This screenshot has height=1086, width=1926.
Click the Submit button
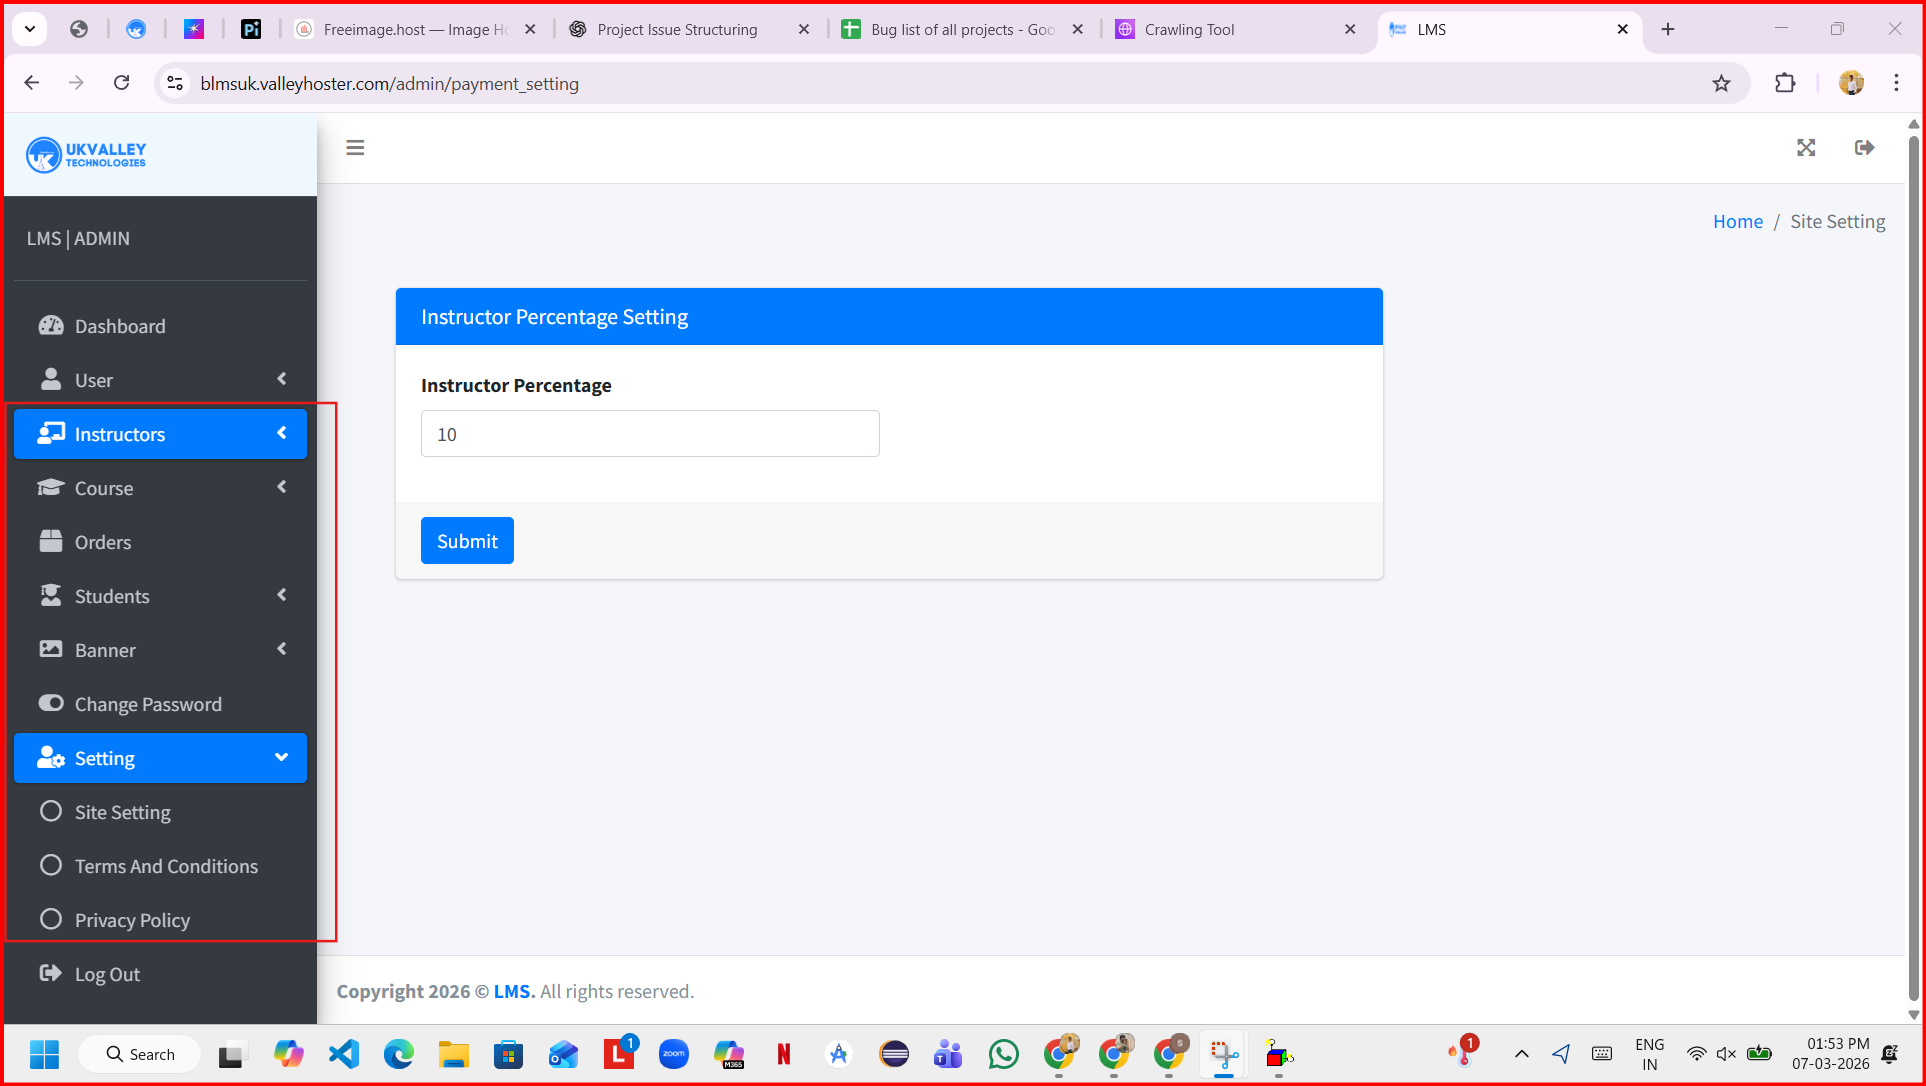coord(467,541)
